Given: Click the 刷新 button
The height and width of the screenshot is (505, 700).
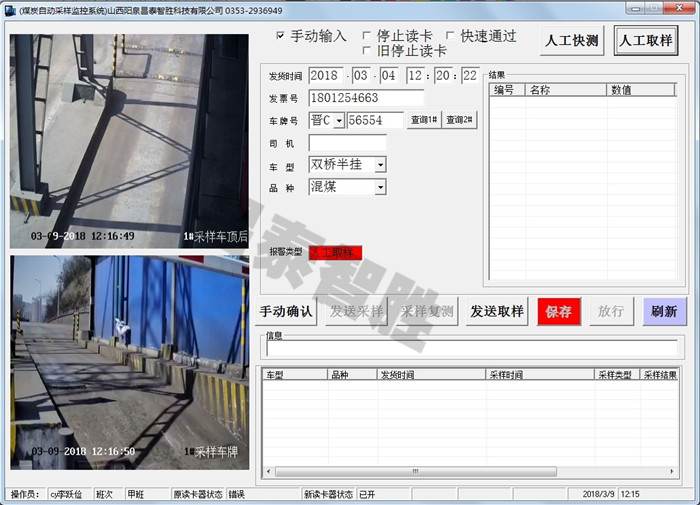Looking at the screenshot, I should [665, 311].
